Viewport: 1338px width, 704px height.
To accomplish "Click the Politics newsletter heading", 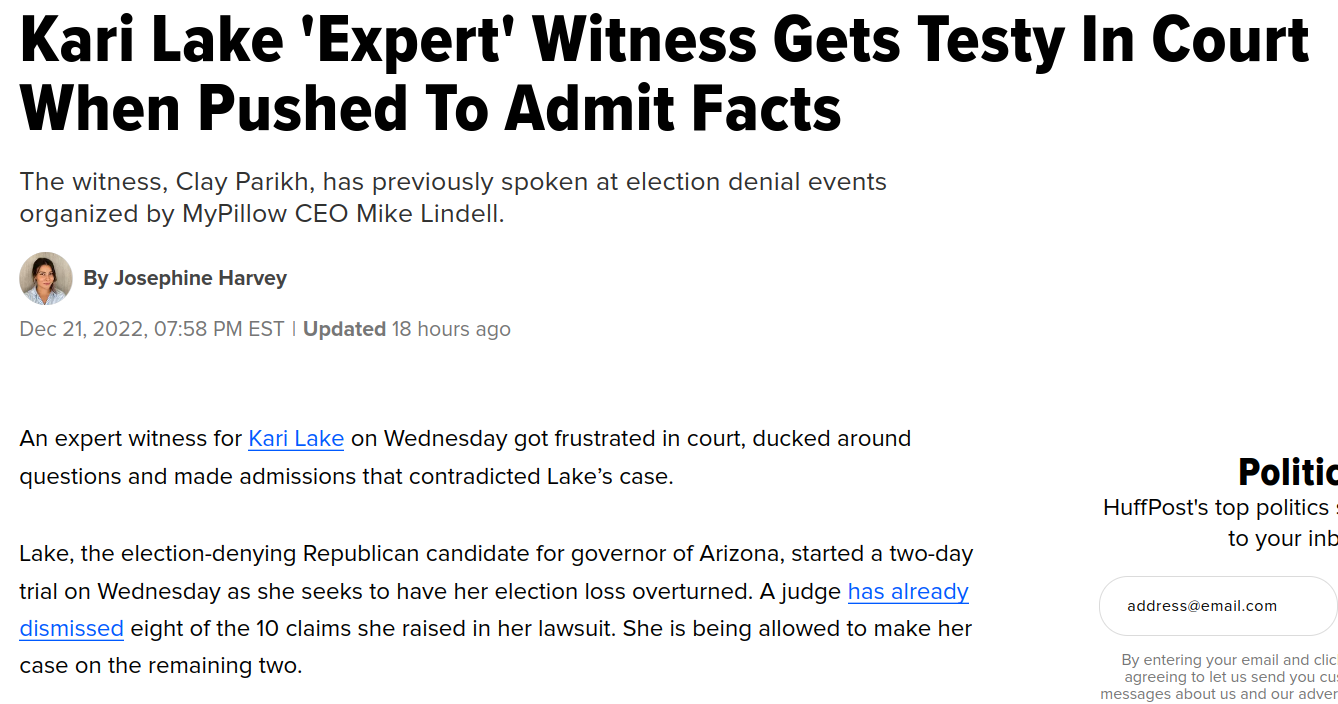I will 1288,472.
